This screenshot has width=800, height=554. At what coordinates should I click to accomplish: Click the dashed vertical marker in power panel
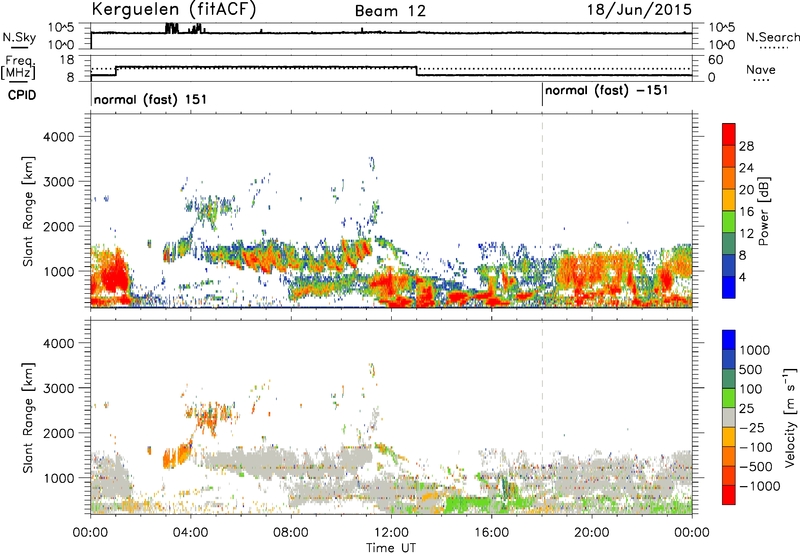click(542, 211)
